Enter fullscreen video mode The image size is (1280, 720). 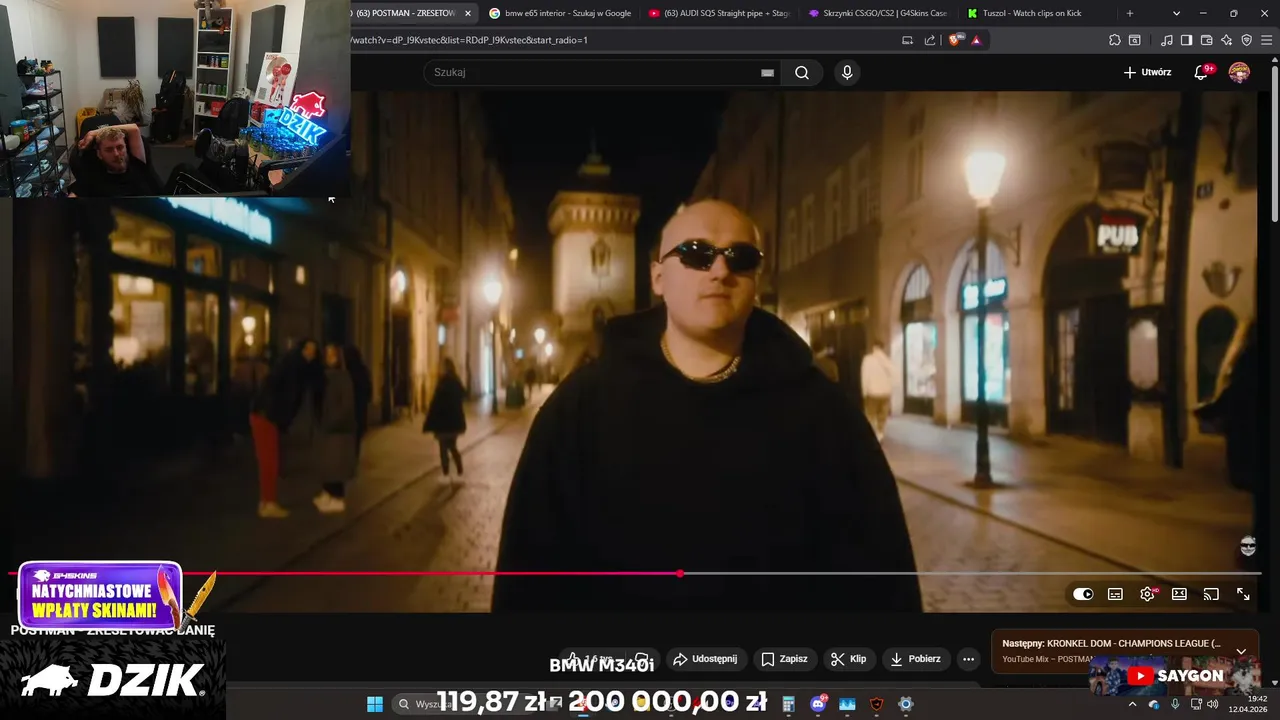coord(1243,594)
